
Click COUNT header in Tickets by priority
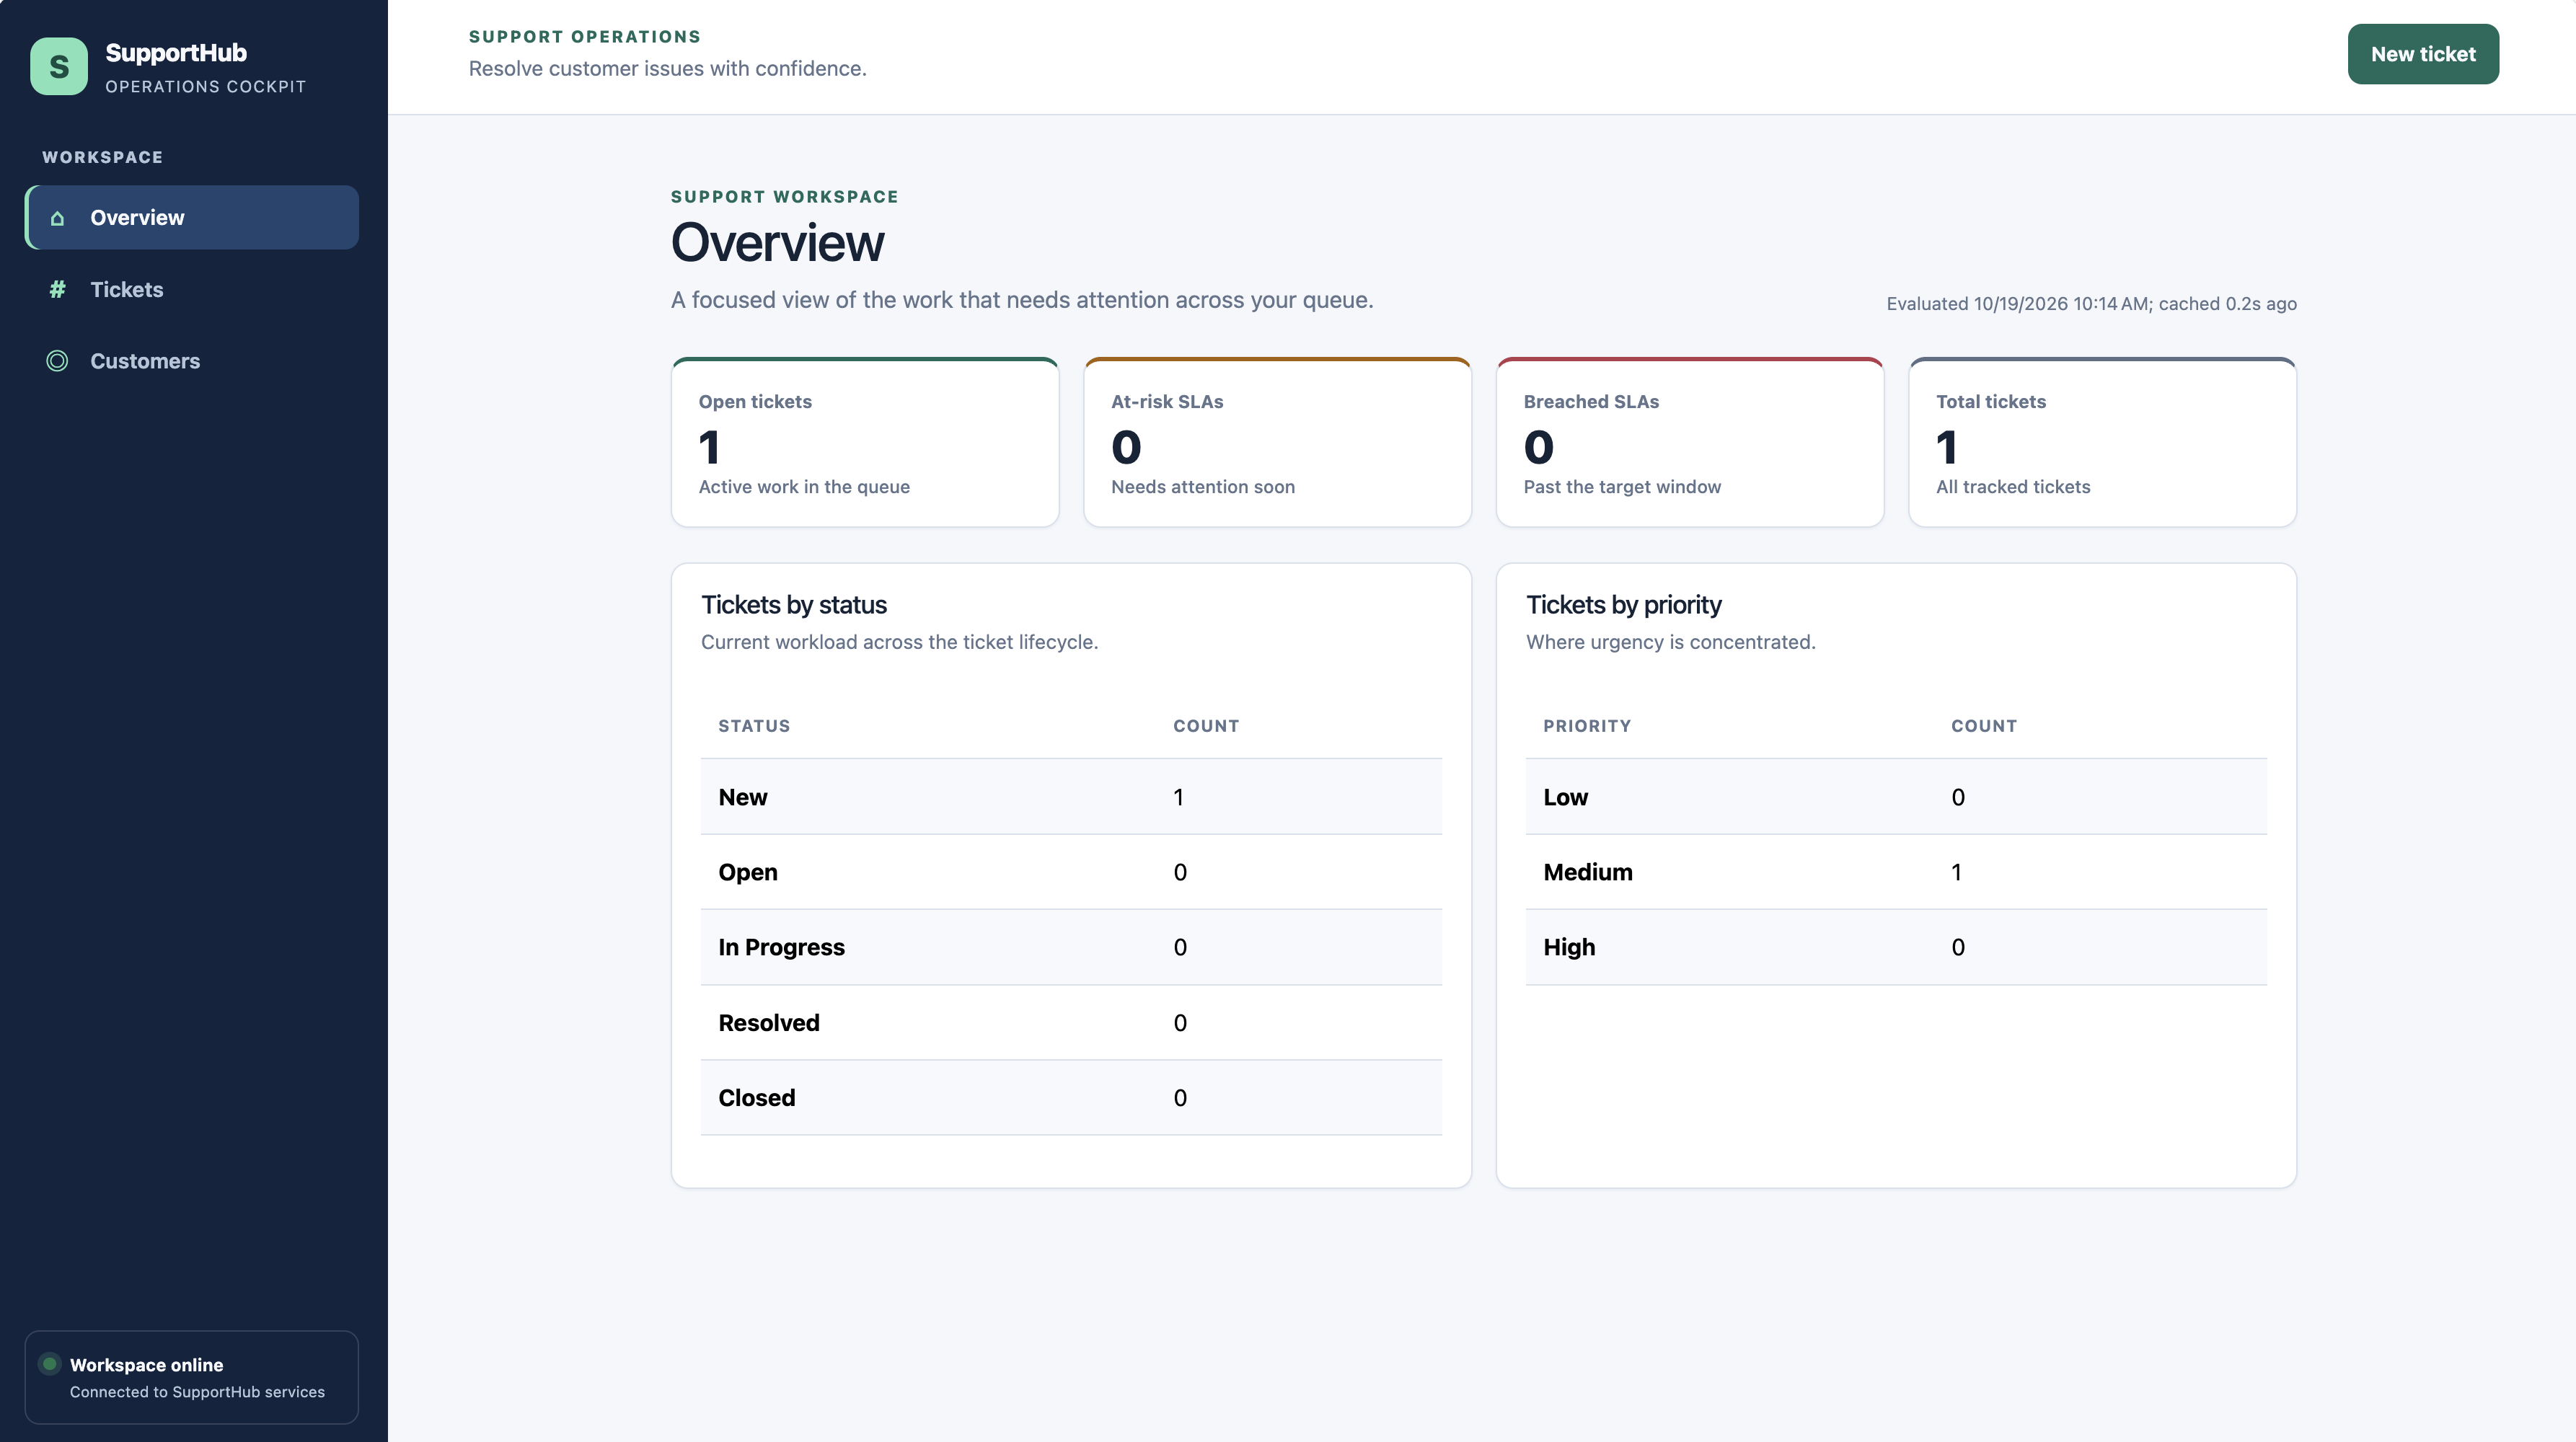[1984, 726]
